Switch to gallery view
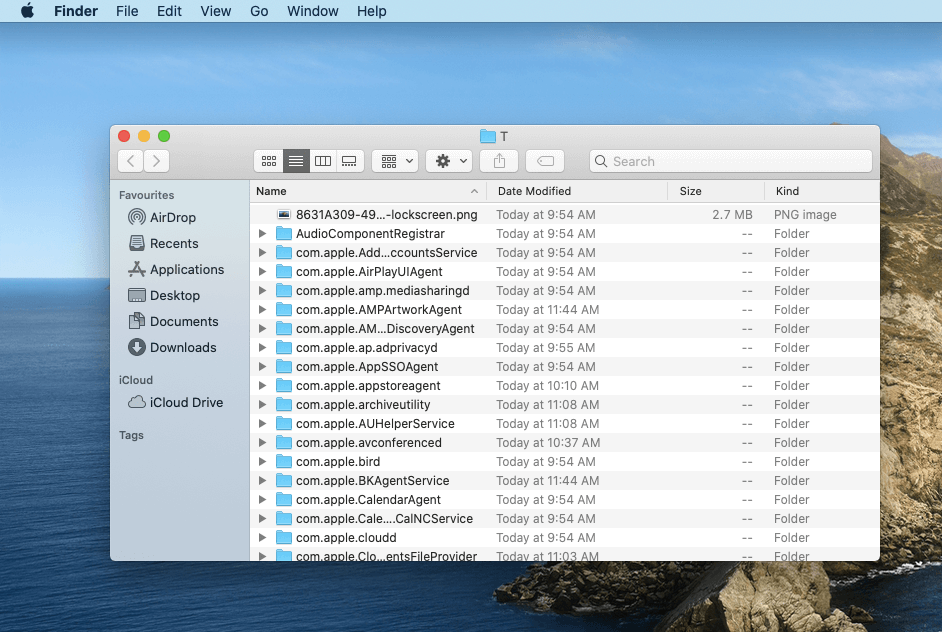The width and height of the screenshot is (942, 632). click(350, 161)
